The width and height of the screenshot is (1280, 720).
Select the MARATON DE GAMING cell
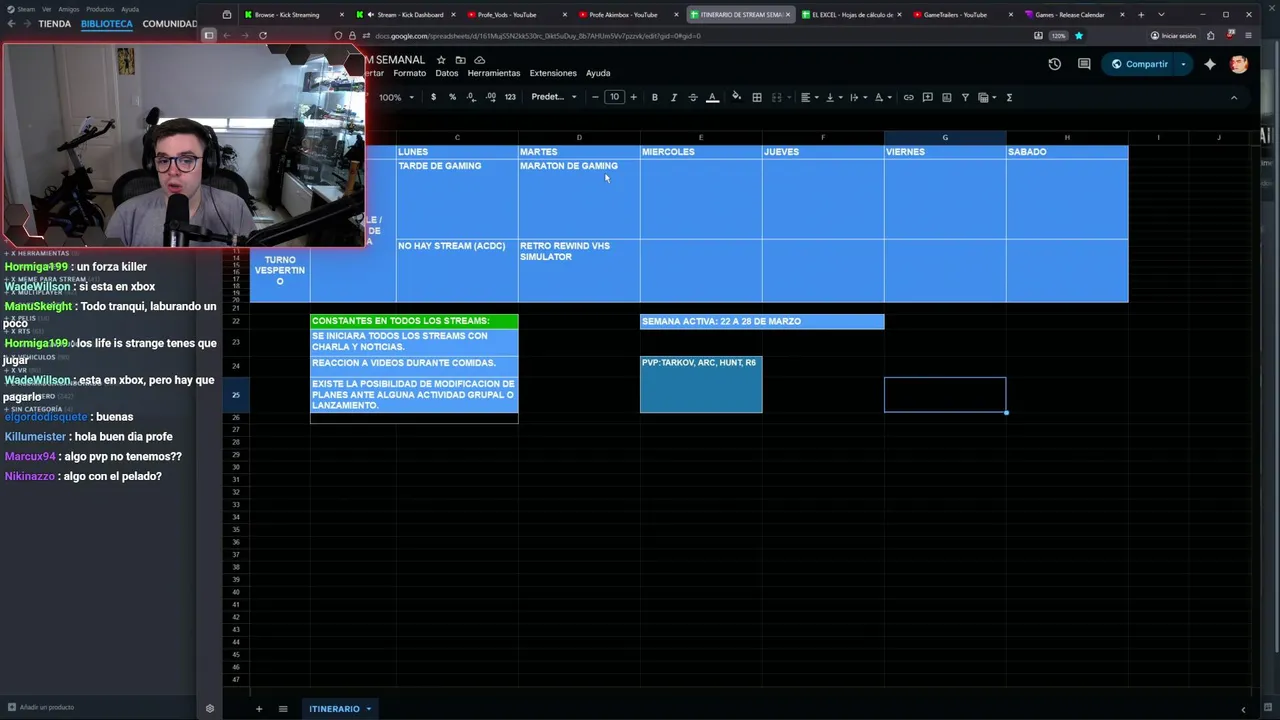click(x=579, y=199)
